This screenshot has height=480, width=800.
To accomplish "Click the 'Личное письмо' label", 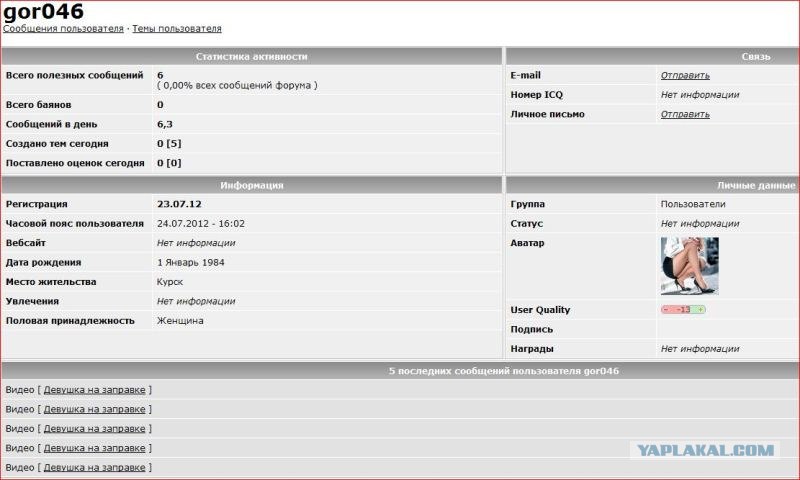I will 547,114.
